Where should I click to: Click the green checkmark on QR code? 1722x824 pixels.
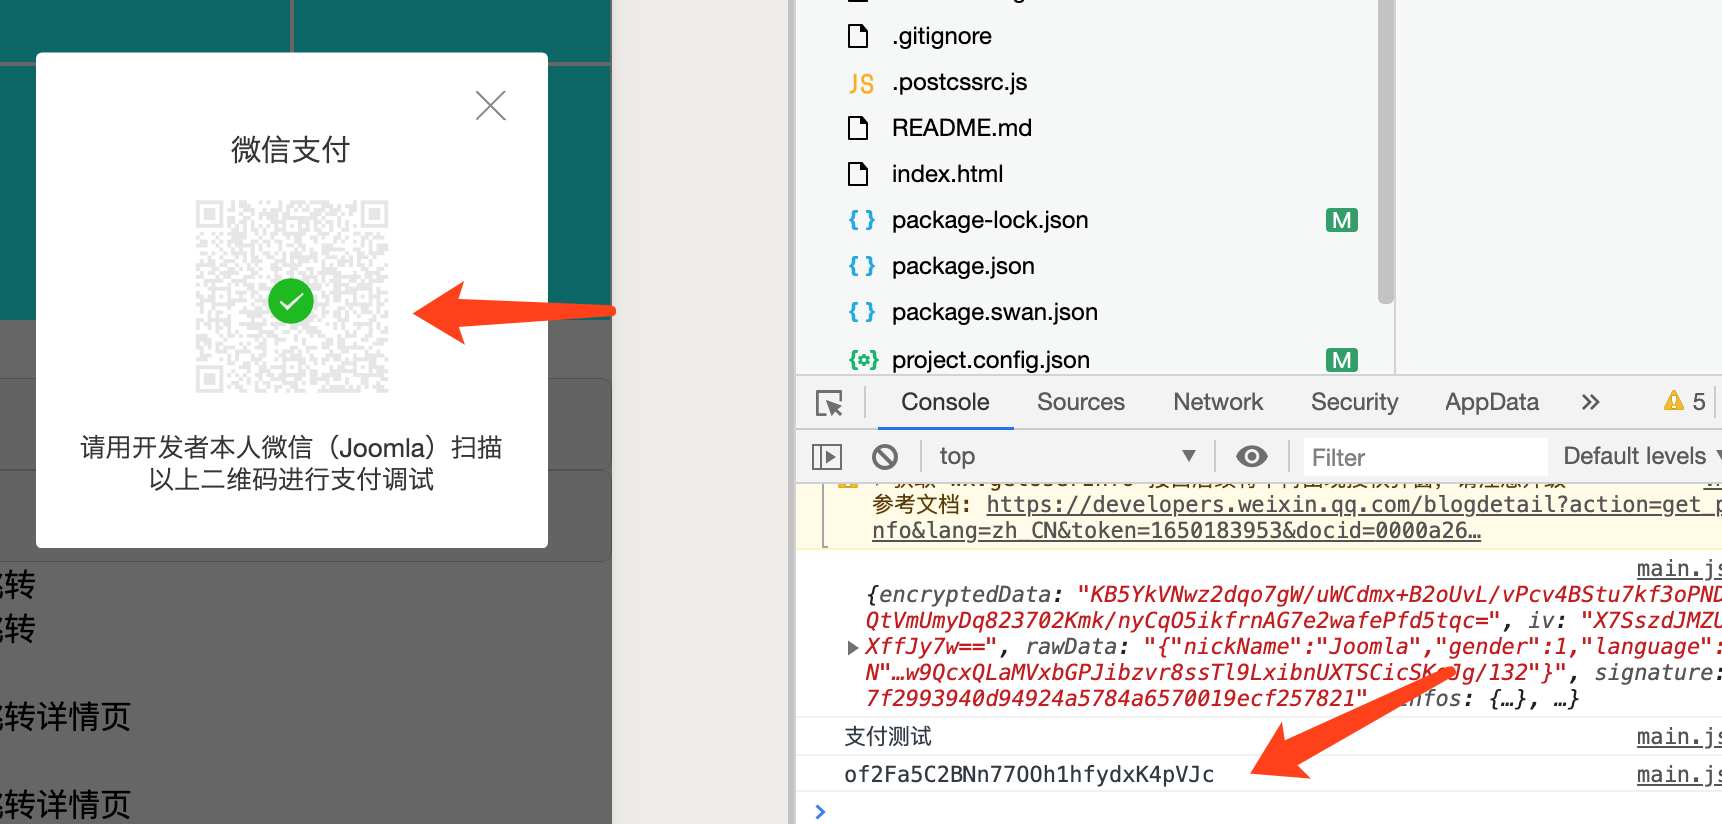tap(291, 301)
